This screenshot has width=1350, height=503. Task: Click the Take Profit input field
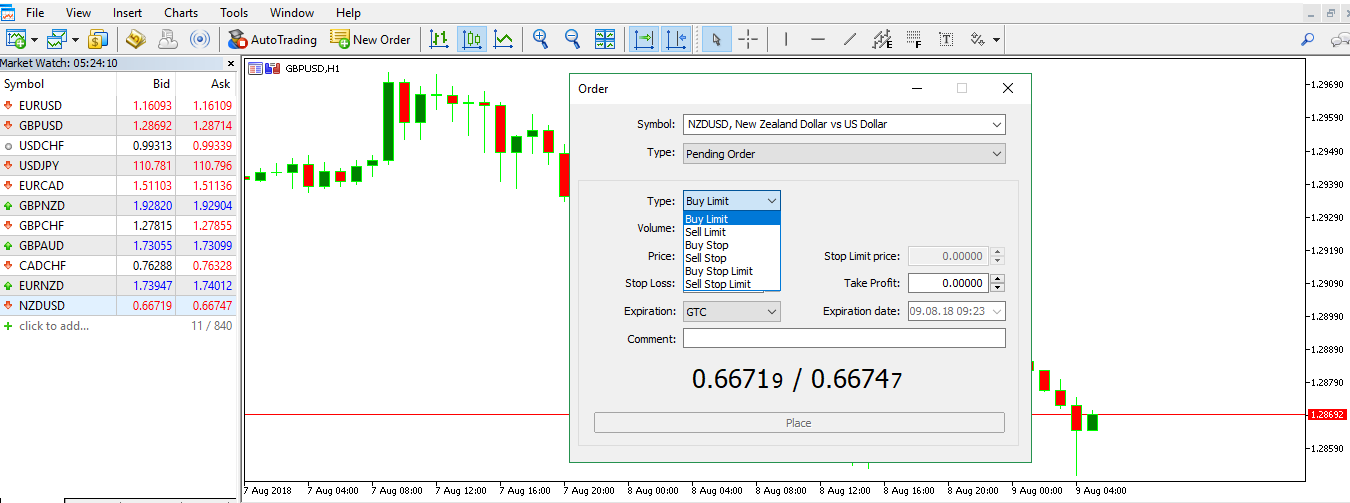[948, 283]
